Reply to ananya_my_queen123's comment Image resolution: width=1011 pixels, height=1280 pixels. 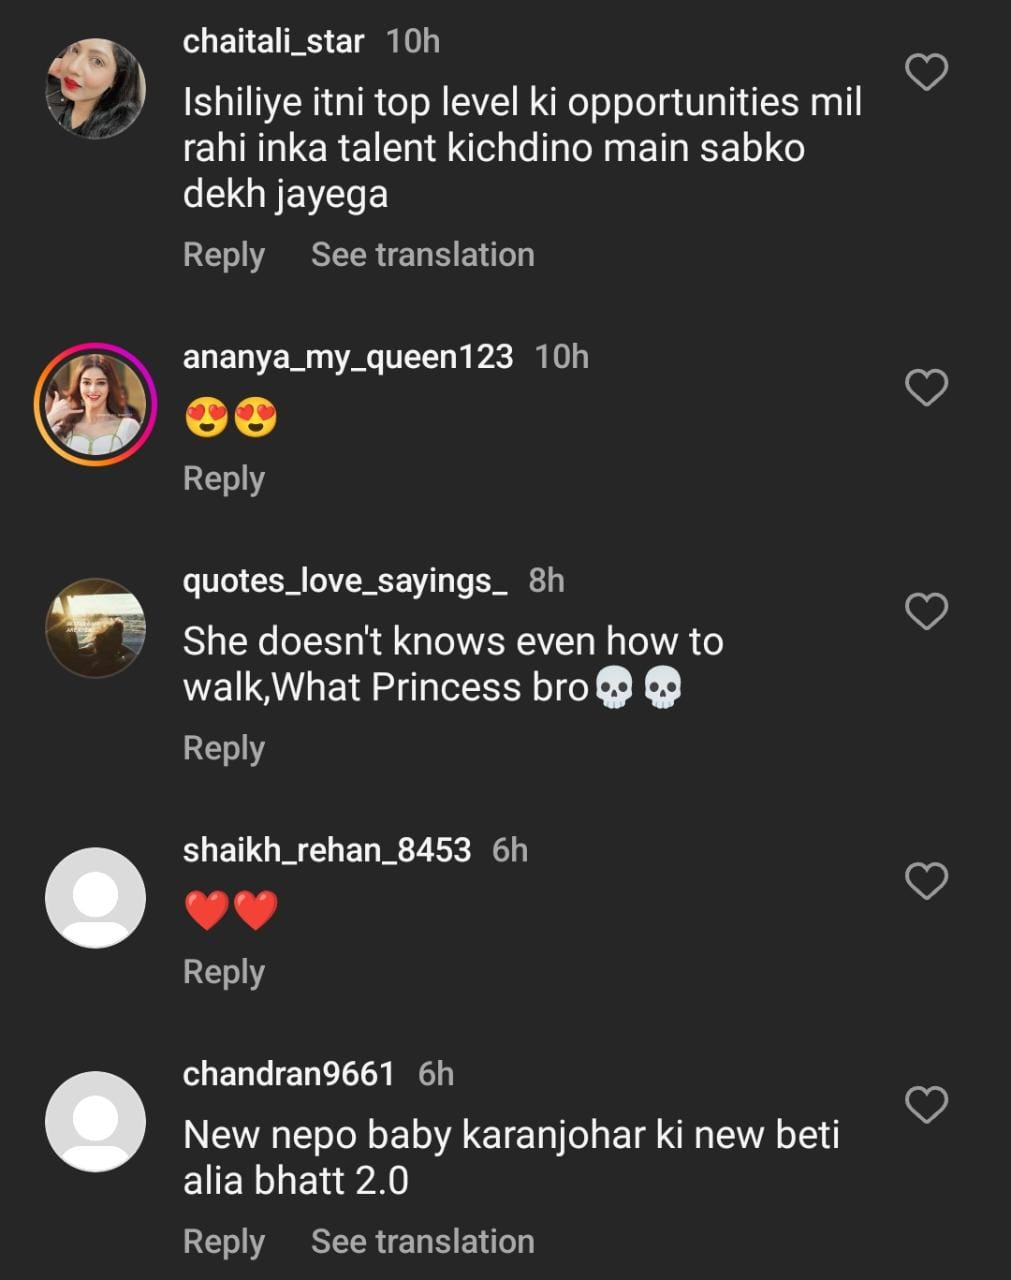pos(223,479)
